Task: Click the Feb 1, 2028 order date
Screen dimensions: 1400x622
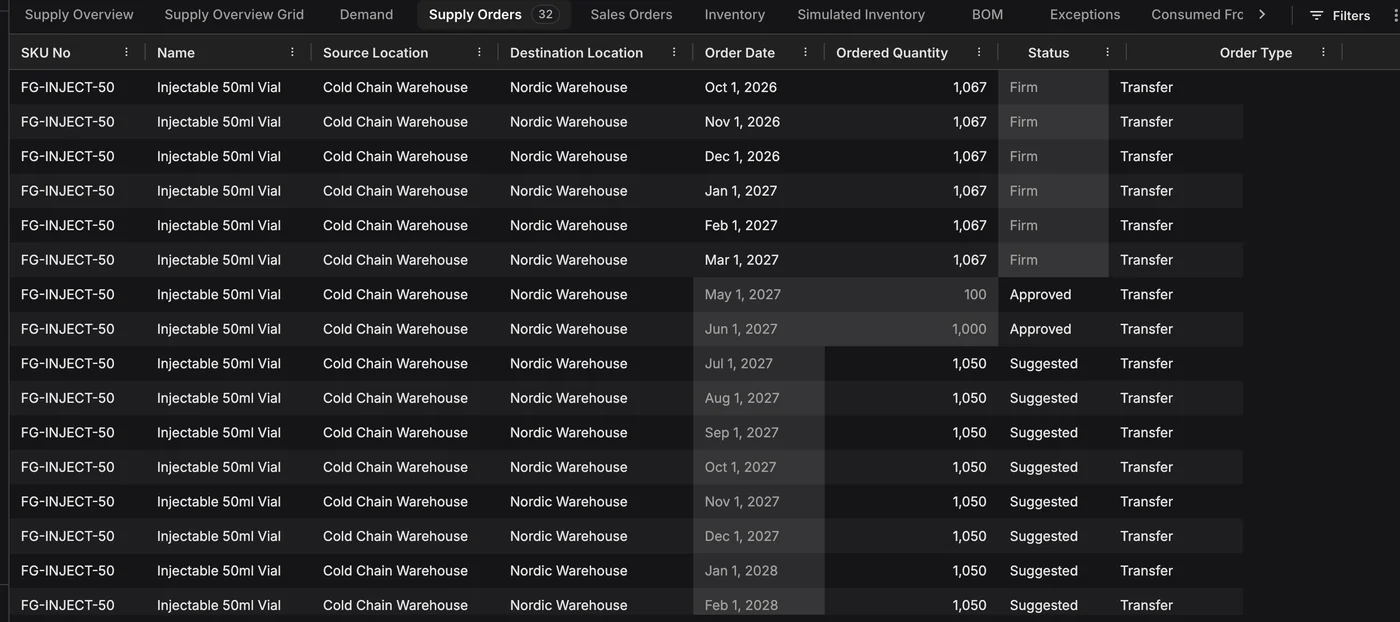Action: click(x=759, y=605)
